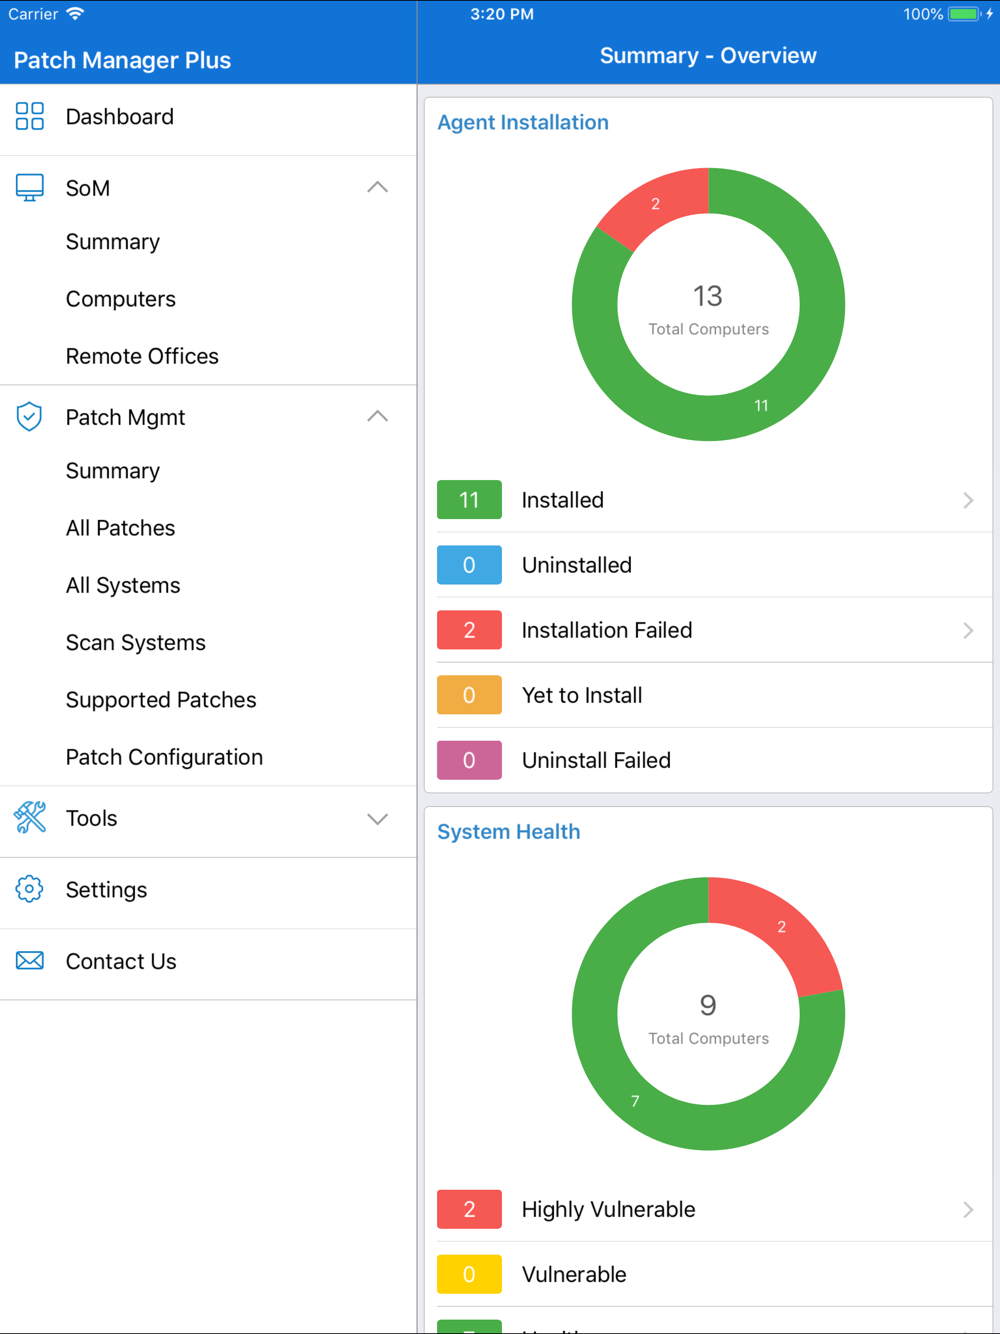The height and width of the screenshot is (1334, 1000).
Task: Click the green segment of System Health chart
Action: tap(634, 1101)
